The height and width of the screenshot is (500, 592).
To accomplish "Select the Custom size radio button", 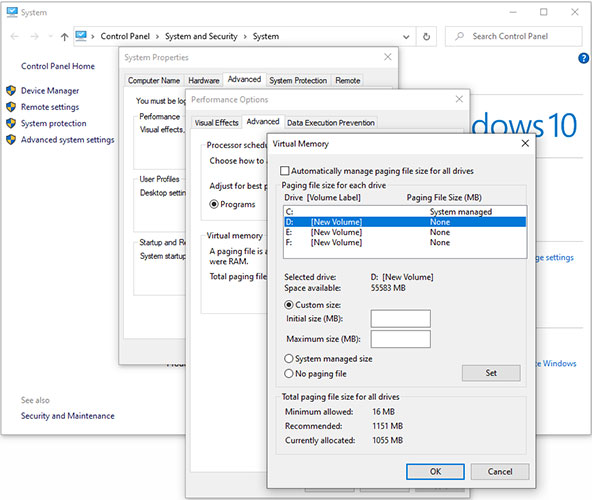I will [288, 305].
